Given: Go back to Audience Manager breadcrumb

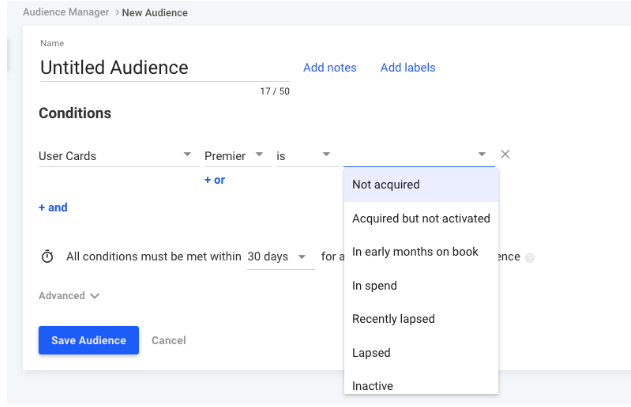Looking at the screenshot, I should (66, 12).
